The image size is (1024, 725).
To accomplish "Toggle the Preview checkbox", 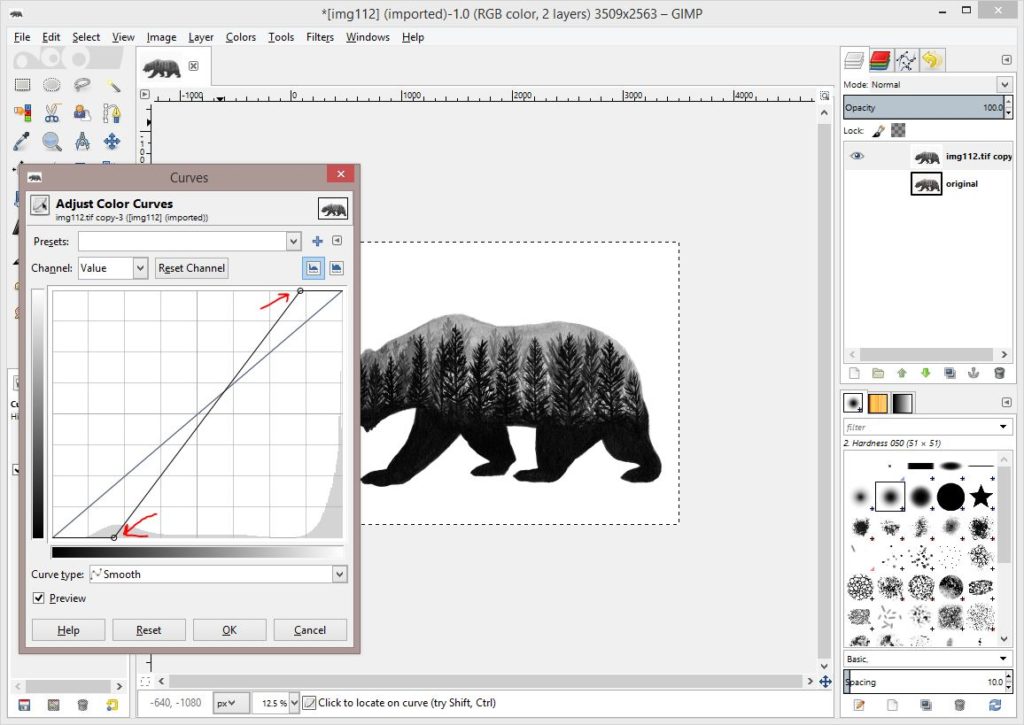I will pyautogui.click(x=39, y=598).
